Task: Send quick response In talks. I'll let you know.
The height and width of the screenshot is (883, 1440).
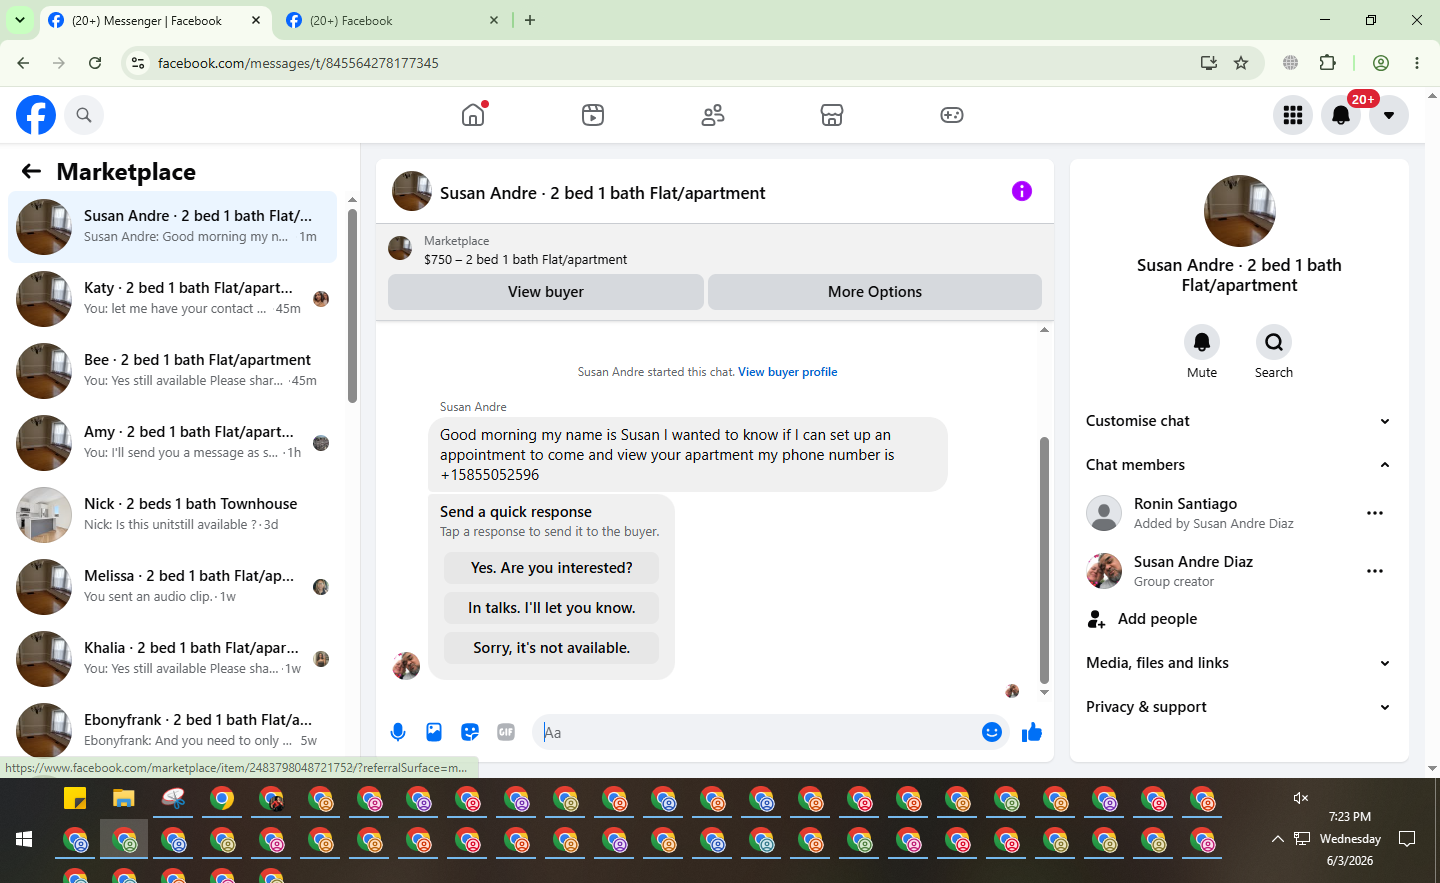Action: (x=552, y=608)
